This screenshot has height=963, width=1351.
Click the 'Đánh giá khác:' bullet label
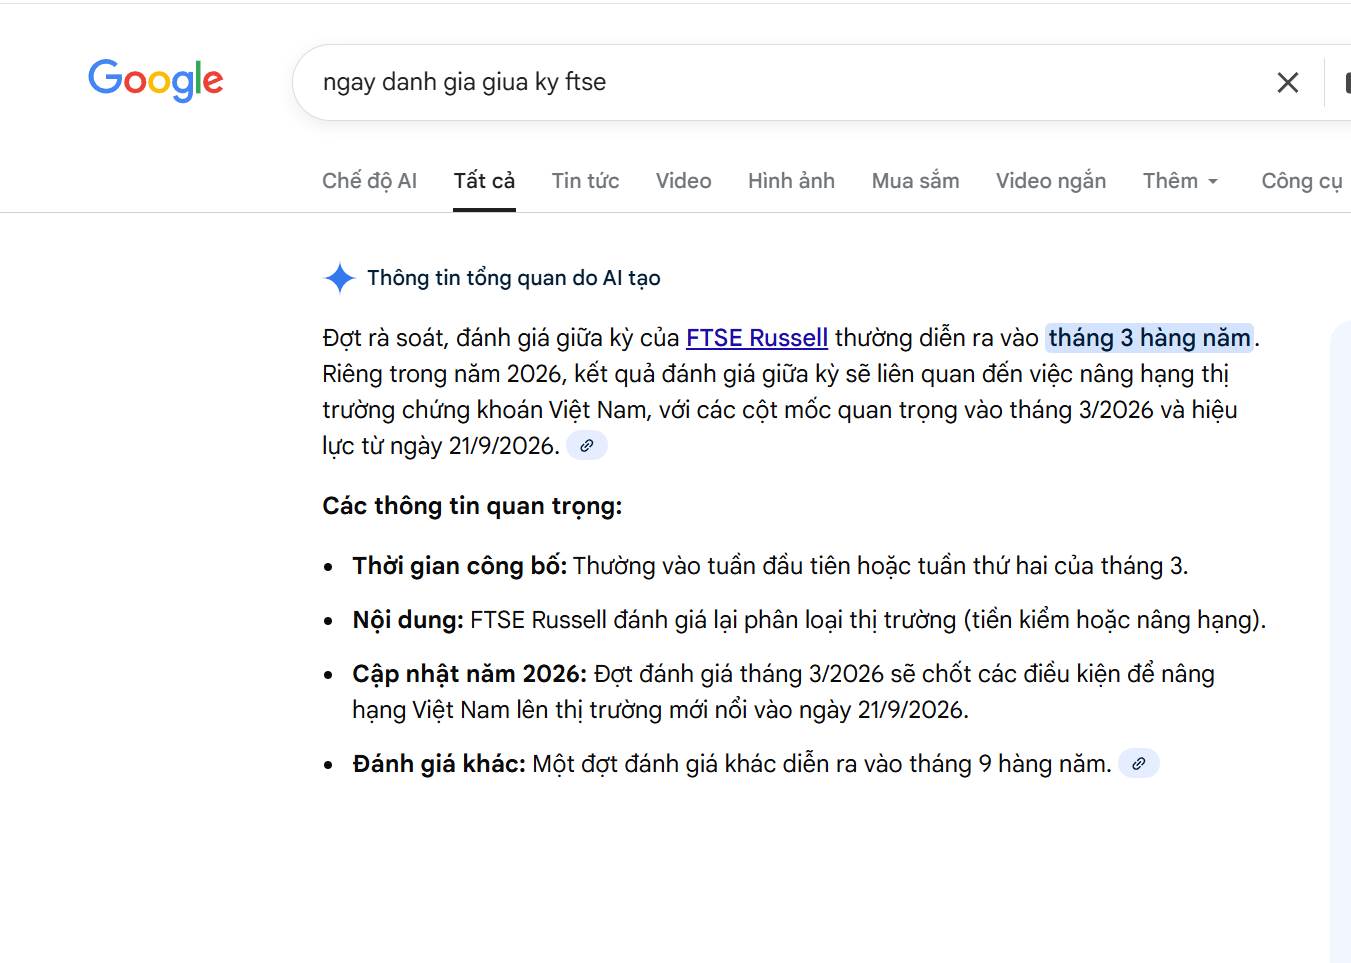click(439, 764)
